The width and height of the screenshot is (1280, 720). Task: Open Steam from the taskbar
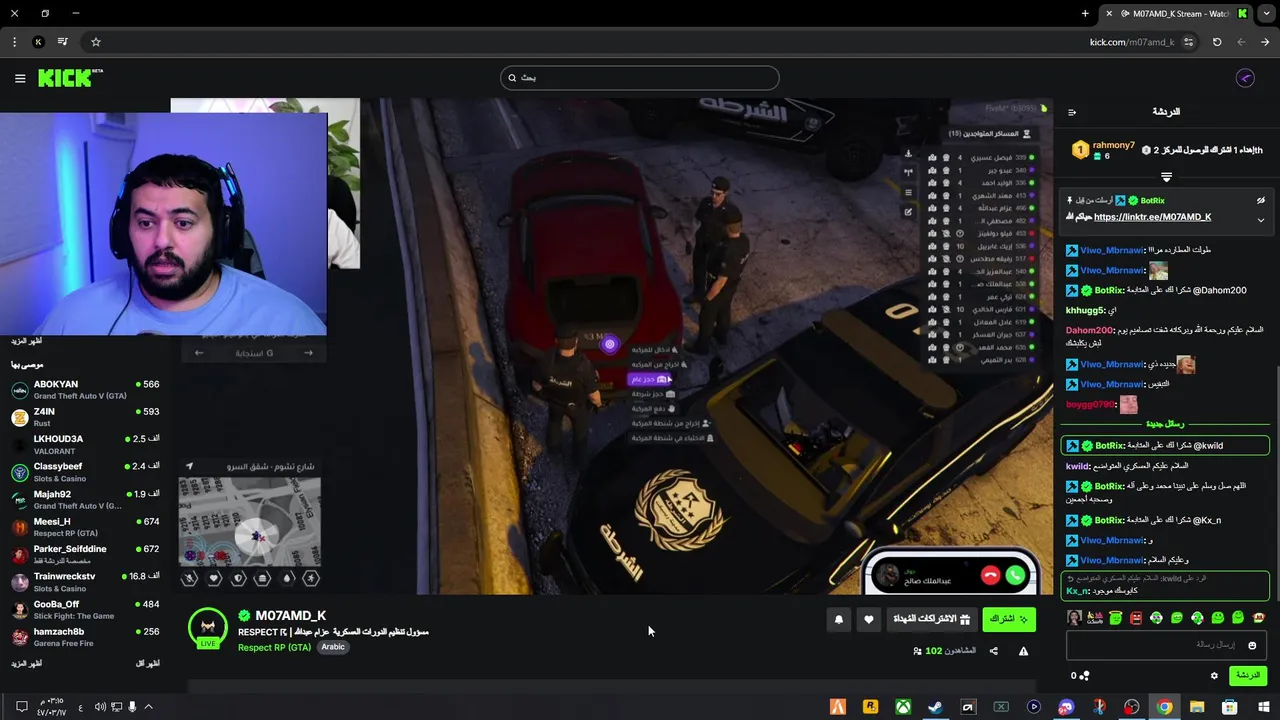point(935,707)
